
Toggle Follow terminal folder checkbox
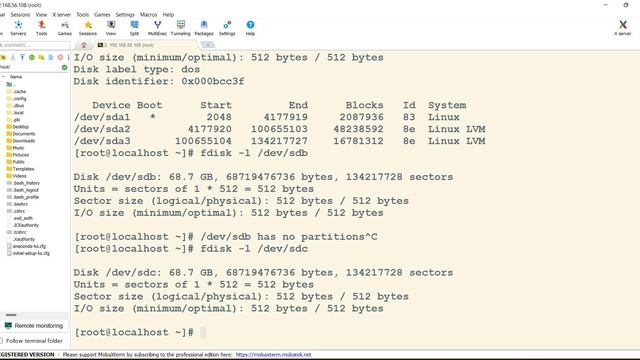tap(1, 340)
